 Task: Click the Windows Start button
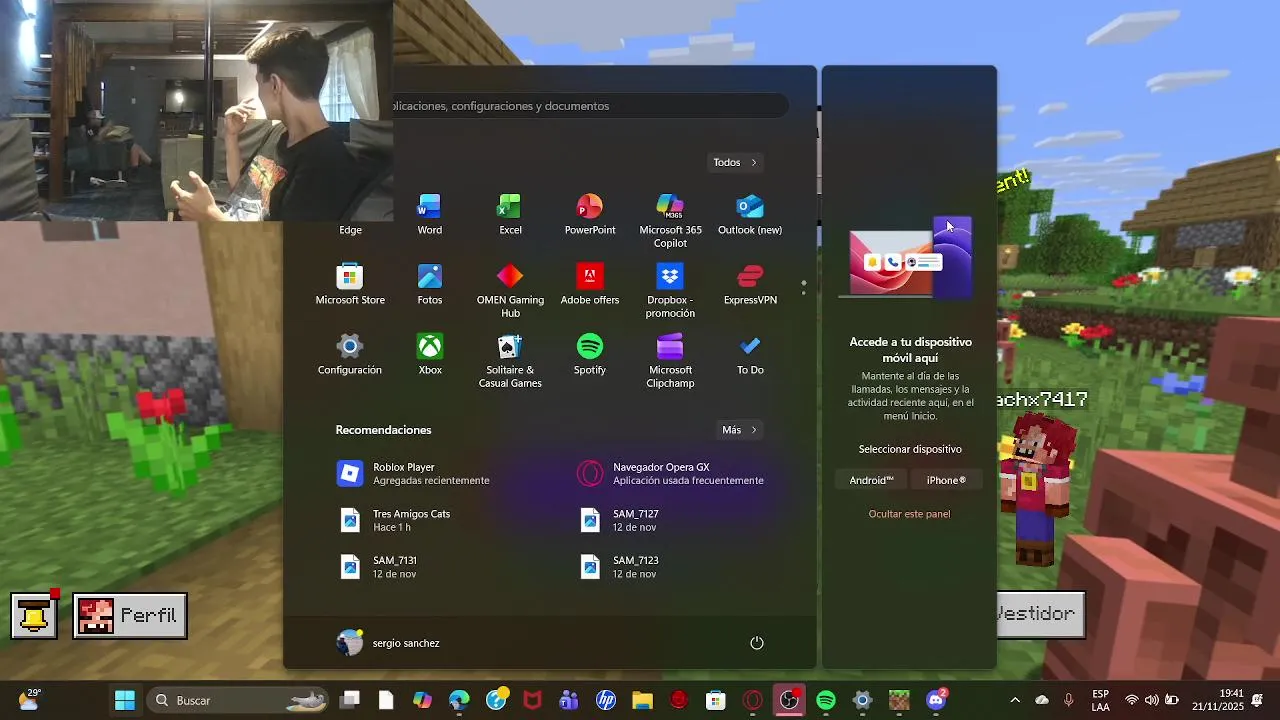click(125, 700)
